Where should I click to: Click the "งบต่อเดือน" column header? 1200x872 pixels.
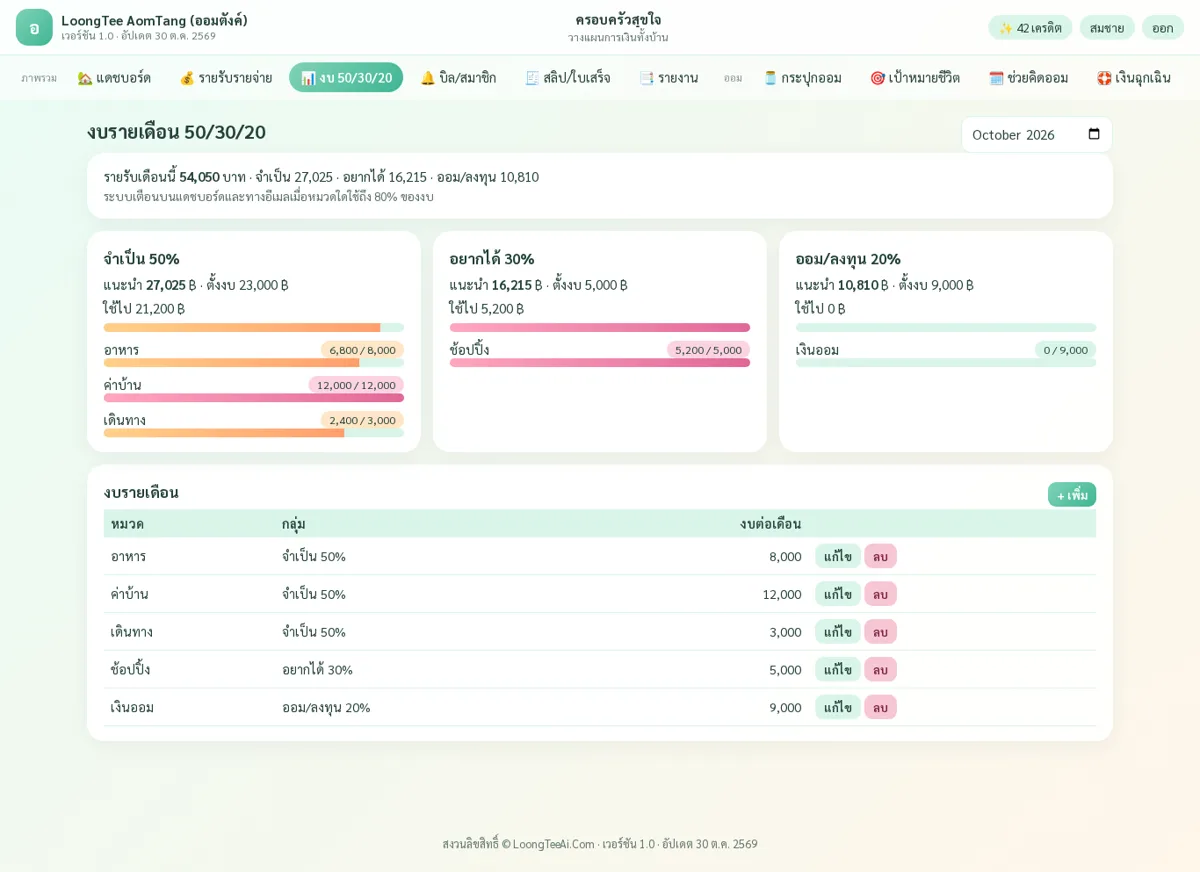770,524
